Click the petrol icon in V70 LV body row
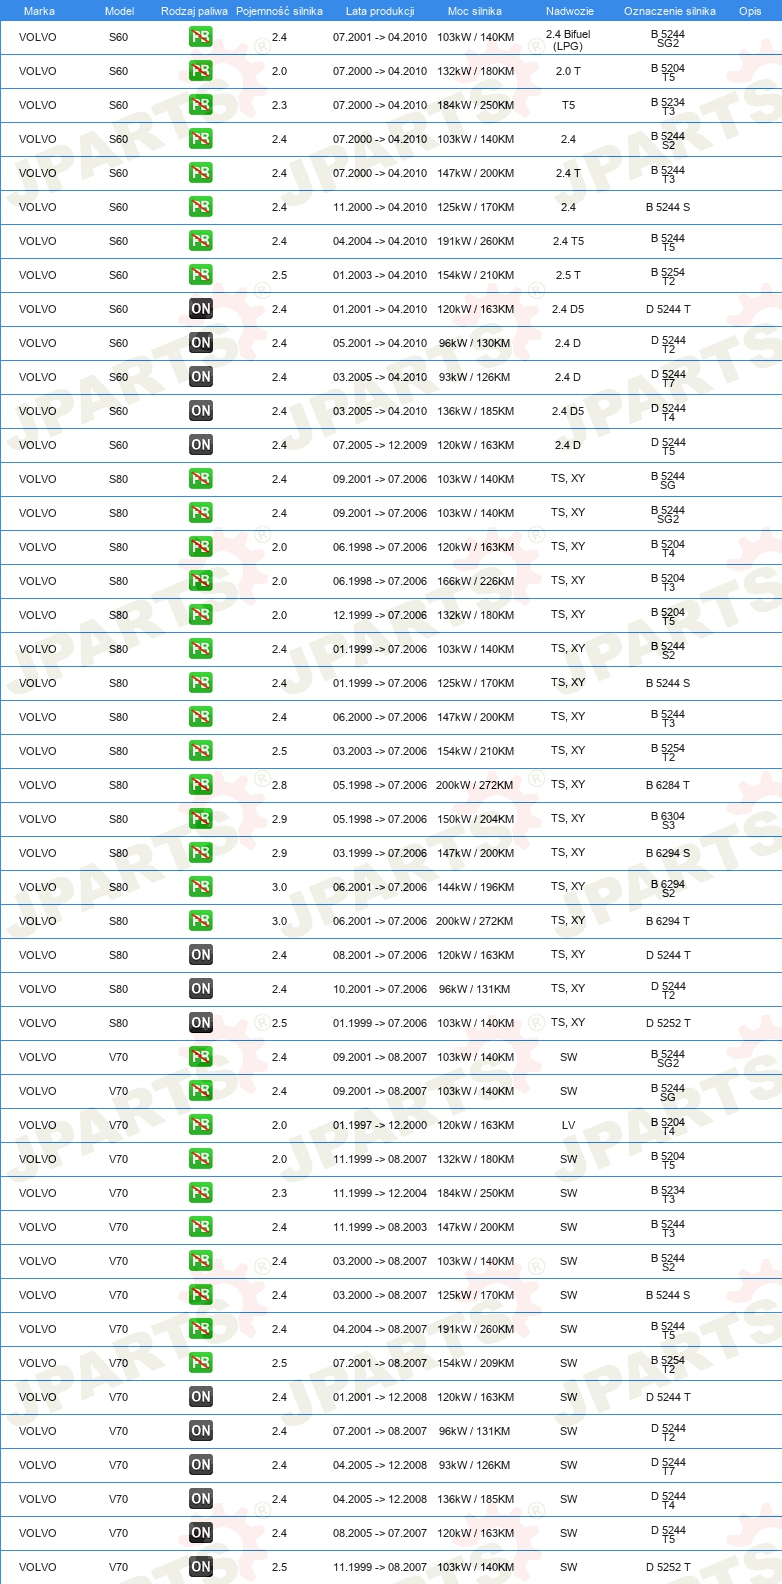 click(x=201, y=1125)
